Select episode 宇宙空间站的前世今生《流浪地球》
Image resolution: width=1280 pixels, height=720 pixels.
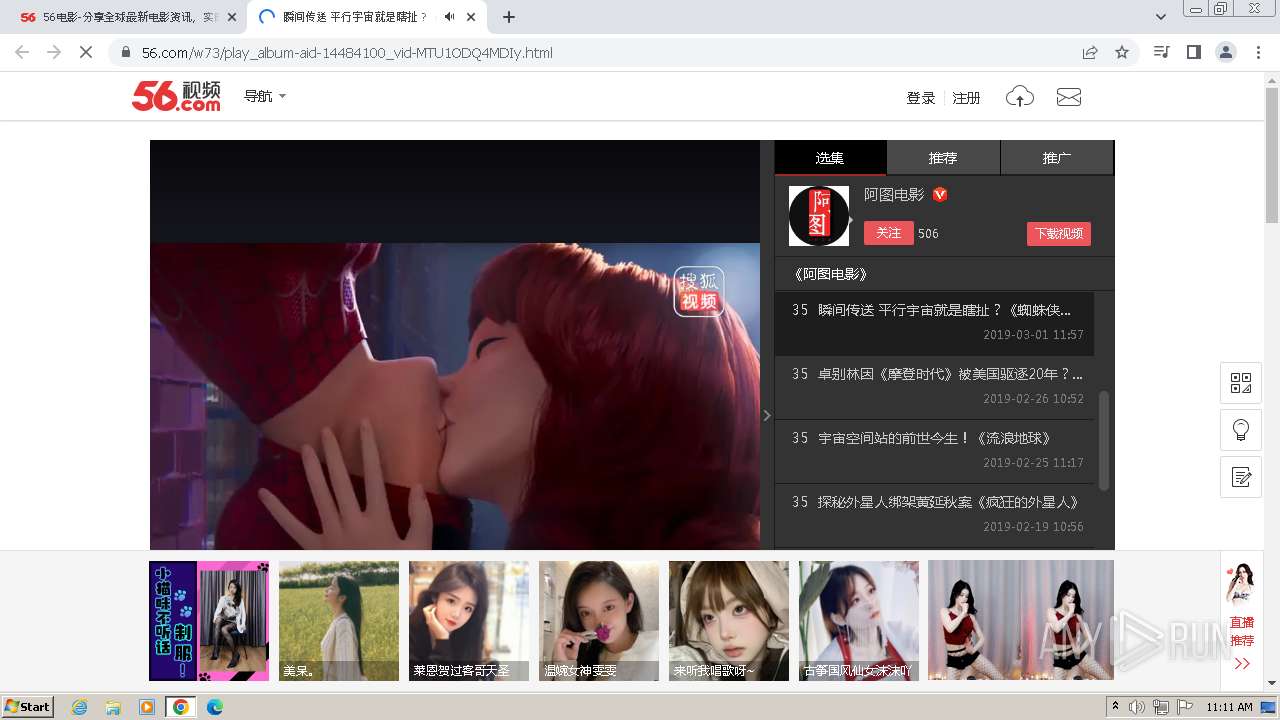[934, 451]
